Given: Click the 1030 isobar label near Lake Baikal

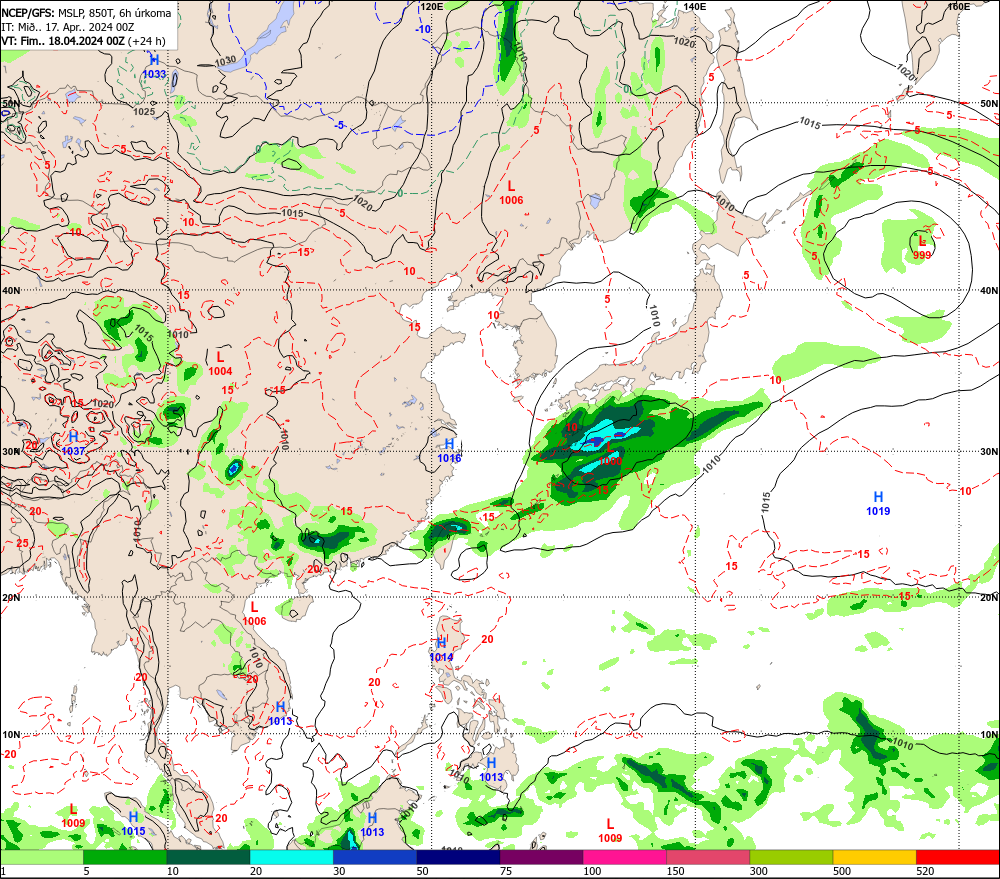Looking at the screenshot, I should click(x=225, y=61).
